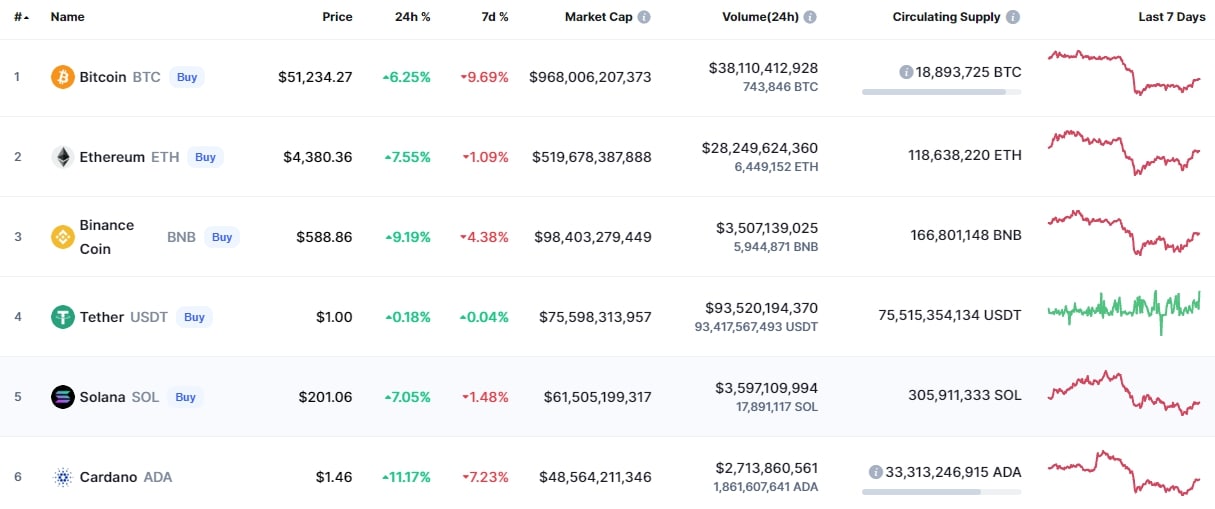Click info icon beside Bitcoin circulating supply

point(906,72)
